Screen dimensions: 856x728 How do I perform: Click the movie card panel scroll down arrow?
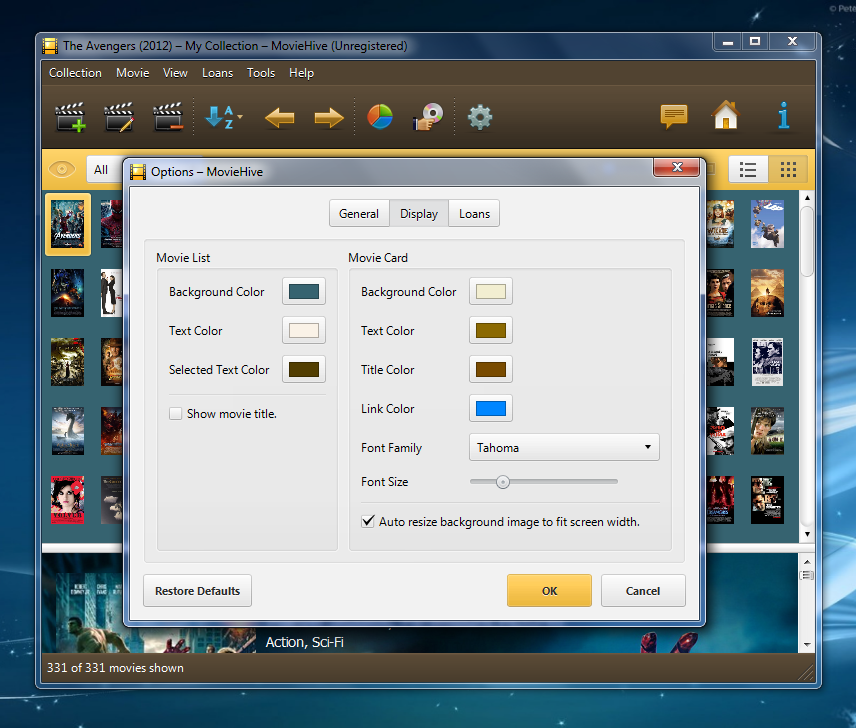(807, 645)
